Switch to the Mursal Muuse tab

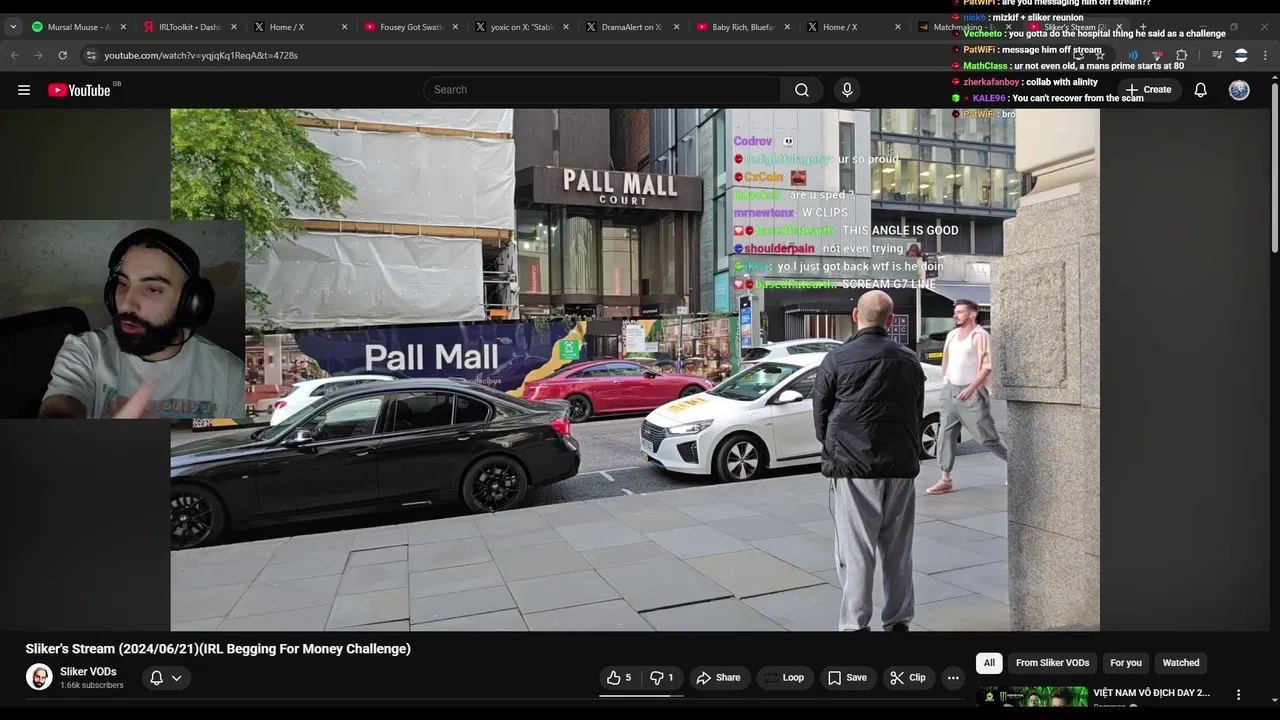pos(80,27)
